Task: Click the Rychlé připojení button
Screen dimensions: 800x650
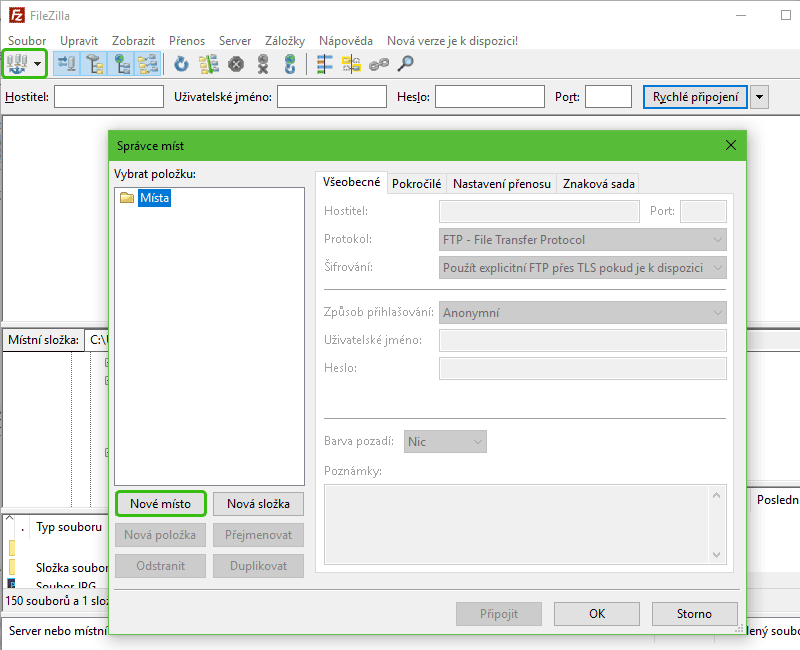Action: (695, 97)
